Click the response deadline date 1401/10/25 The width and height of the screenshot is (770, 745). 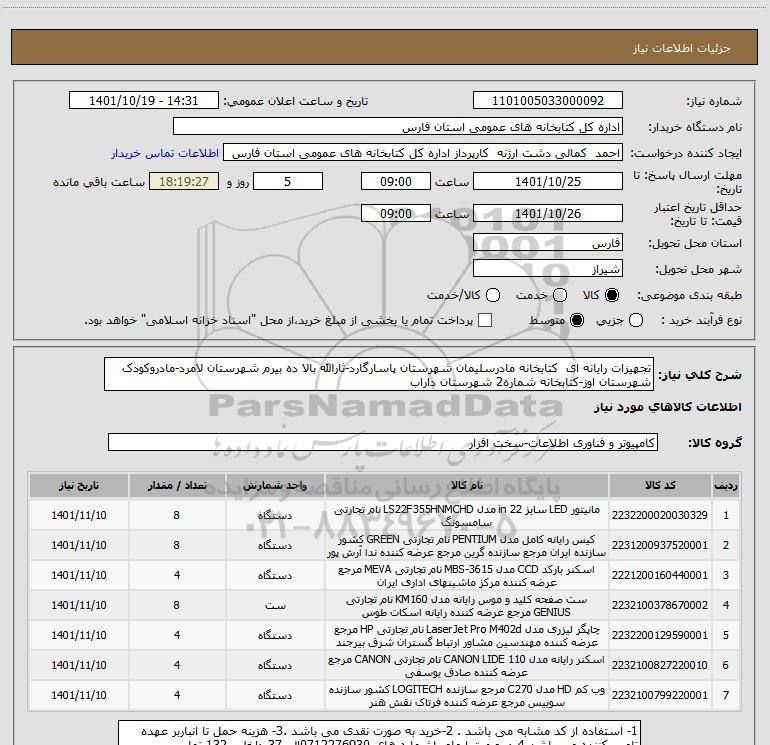(548, 181)
